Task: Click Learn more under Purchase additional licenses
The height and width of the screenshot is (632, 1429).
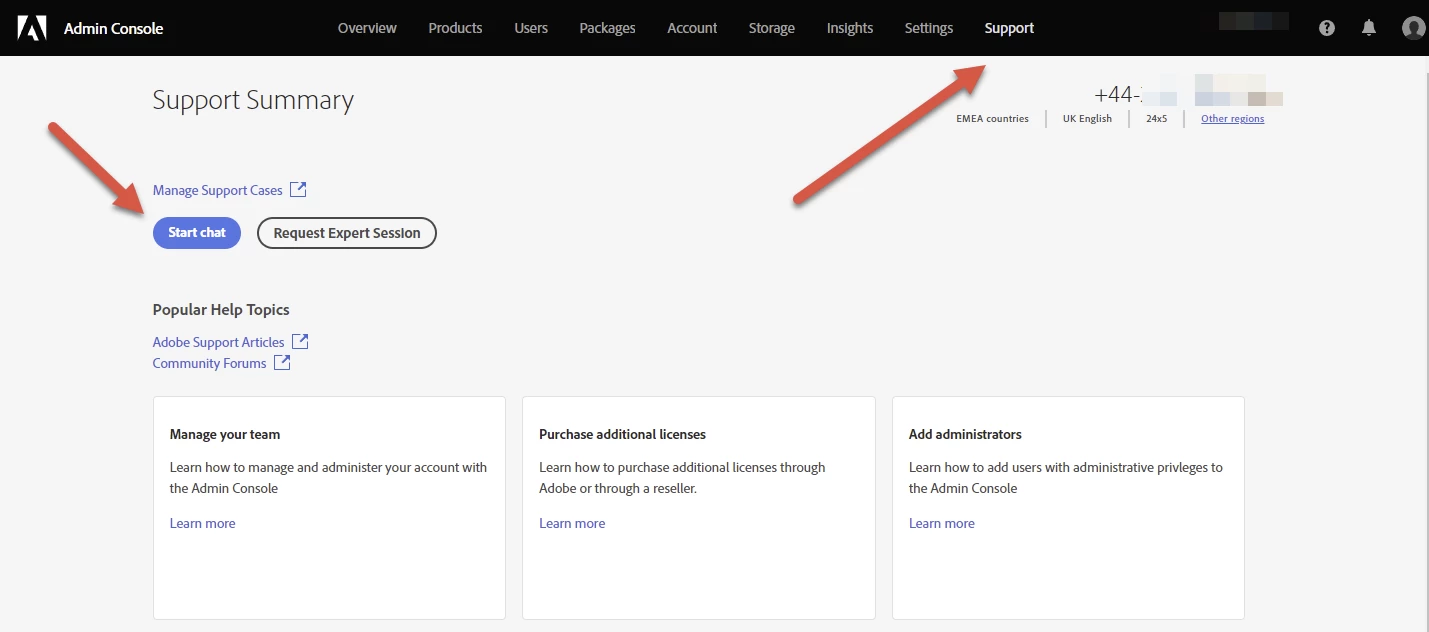Action: [572, 523]
